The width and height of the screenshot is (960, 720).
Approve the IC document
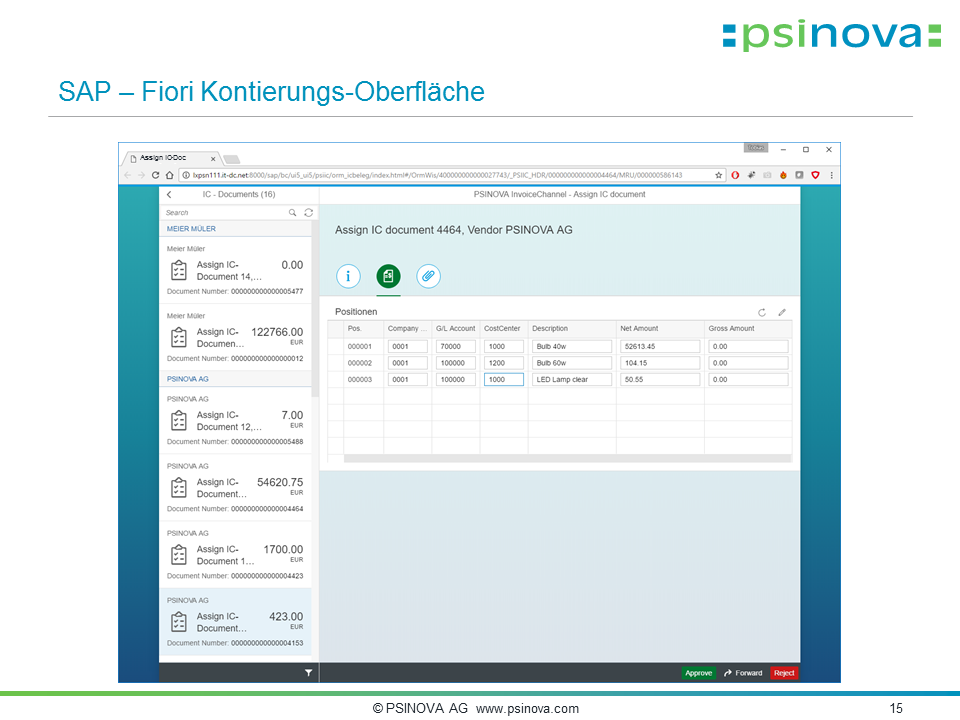pyautogui.click(x=698, y=673)
